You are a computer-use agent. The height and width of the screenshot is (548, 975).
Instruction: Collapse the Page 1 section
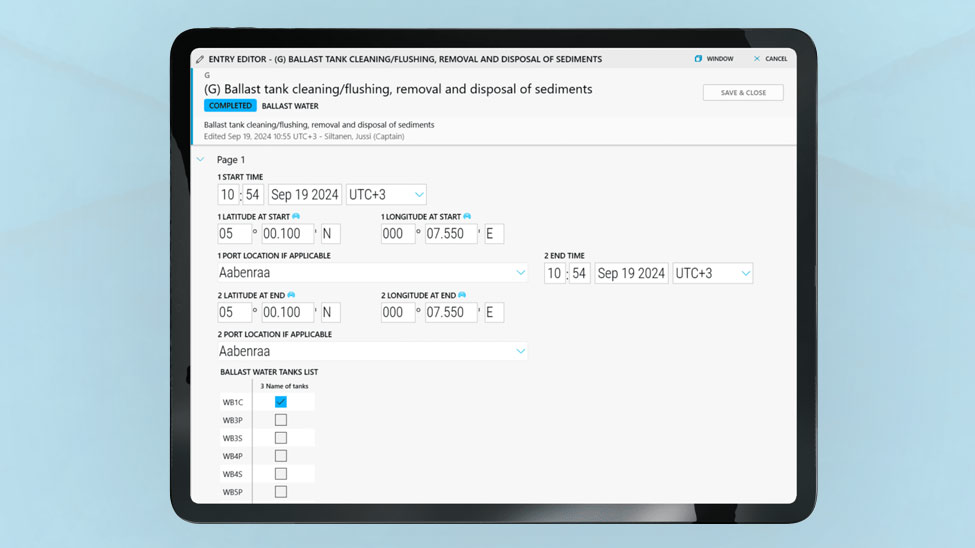coord(201,160)
